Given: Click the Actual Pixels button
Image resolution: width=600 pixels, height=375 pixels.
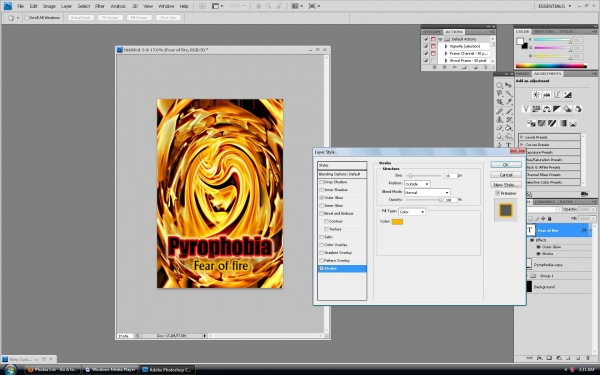Looking at the screenshot, I should (81, 18).
